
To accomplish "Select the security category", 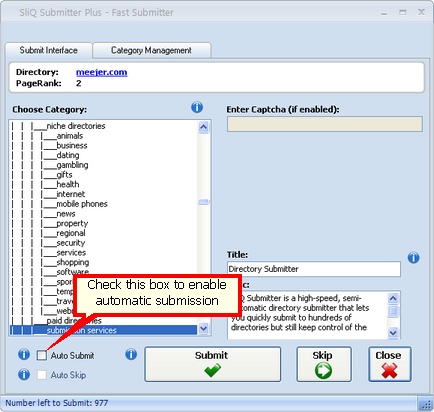I will 71,243.
